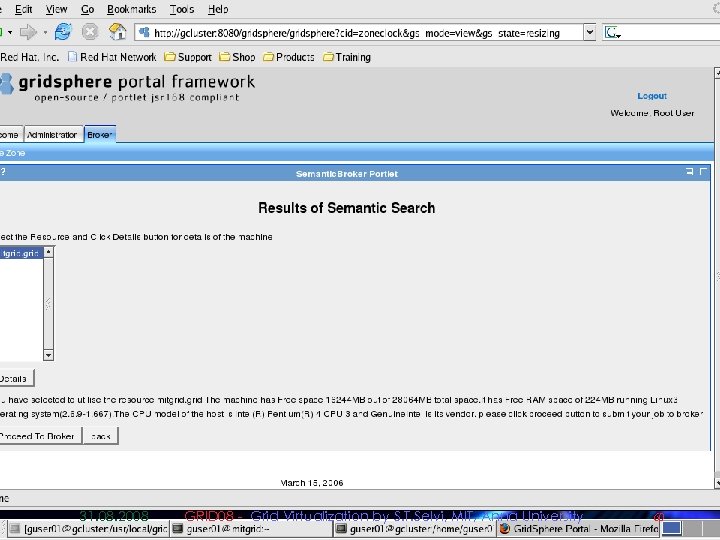Click Proceed To Broker button

click(x=39, y=436)
